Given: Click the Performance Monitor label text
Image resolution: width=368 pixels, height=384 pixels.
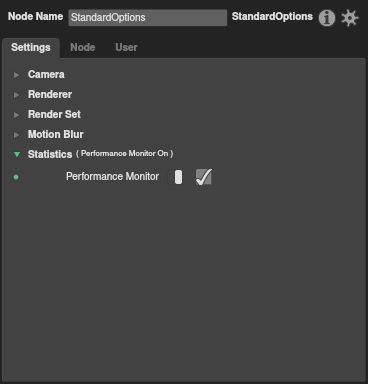Looking at the screenshot, I should tap(112, 176).
